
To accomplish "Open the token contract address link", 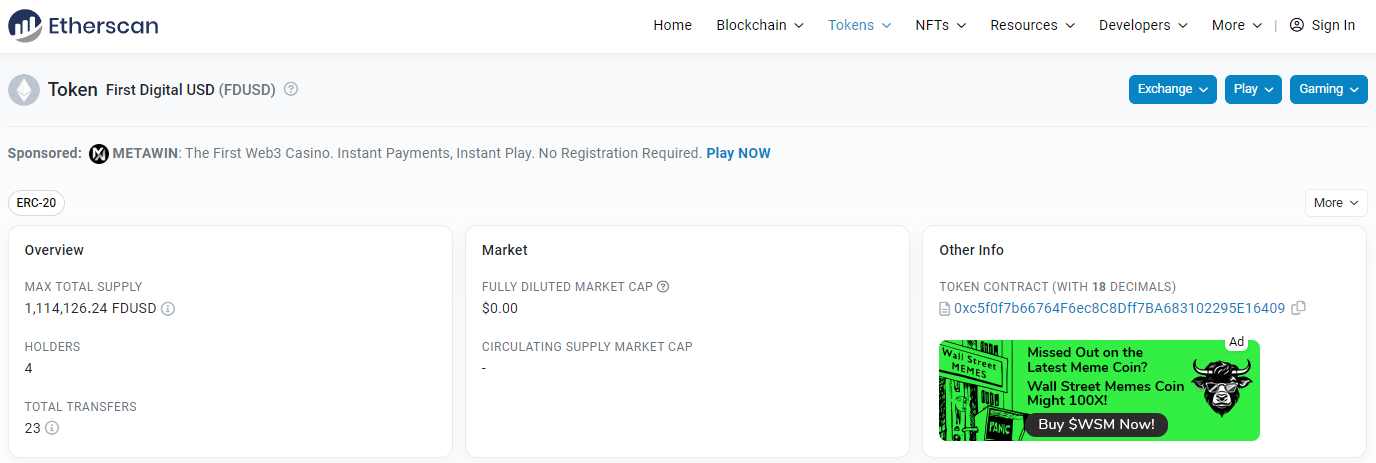I will (x=1119, y=308).
